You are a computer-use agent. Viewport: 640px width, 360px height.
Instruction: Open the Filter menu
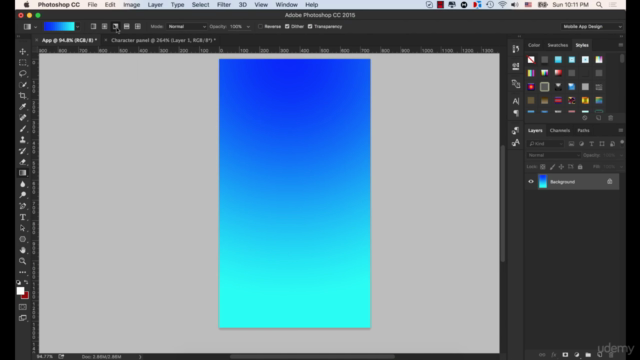tap(224, 5)
